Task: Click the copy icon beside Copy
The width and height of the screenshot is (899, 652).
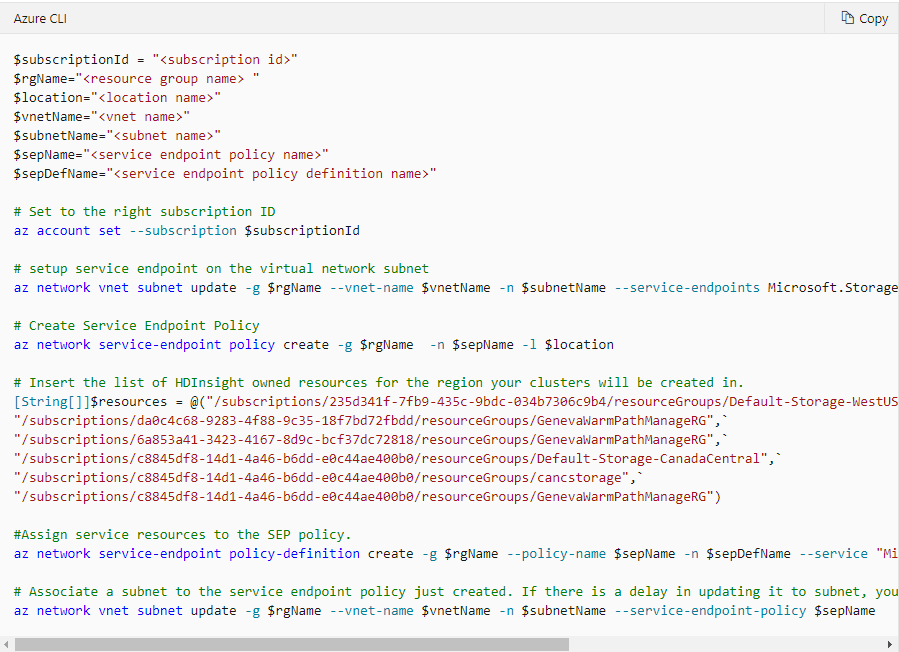Action: (847, 18)
